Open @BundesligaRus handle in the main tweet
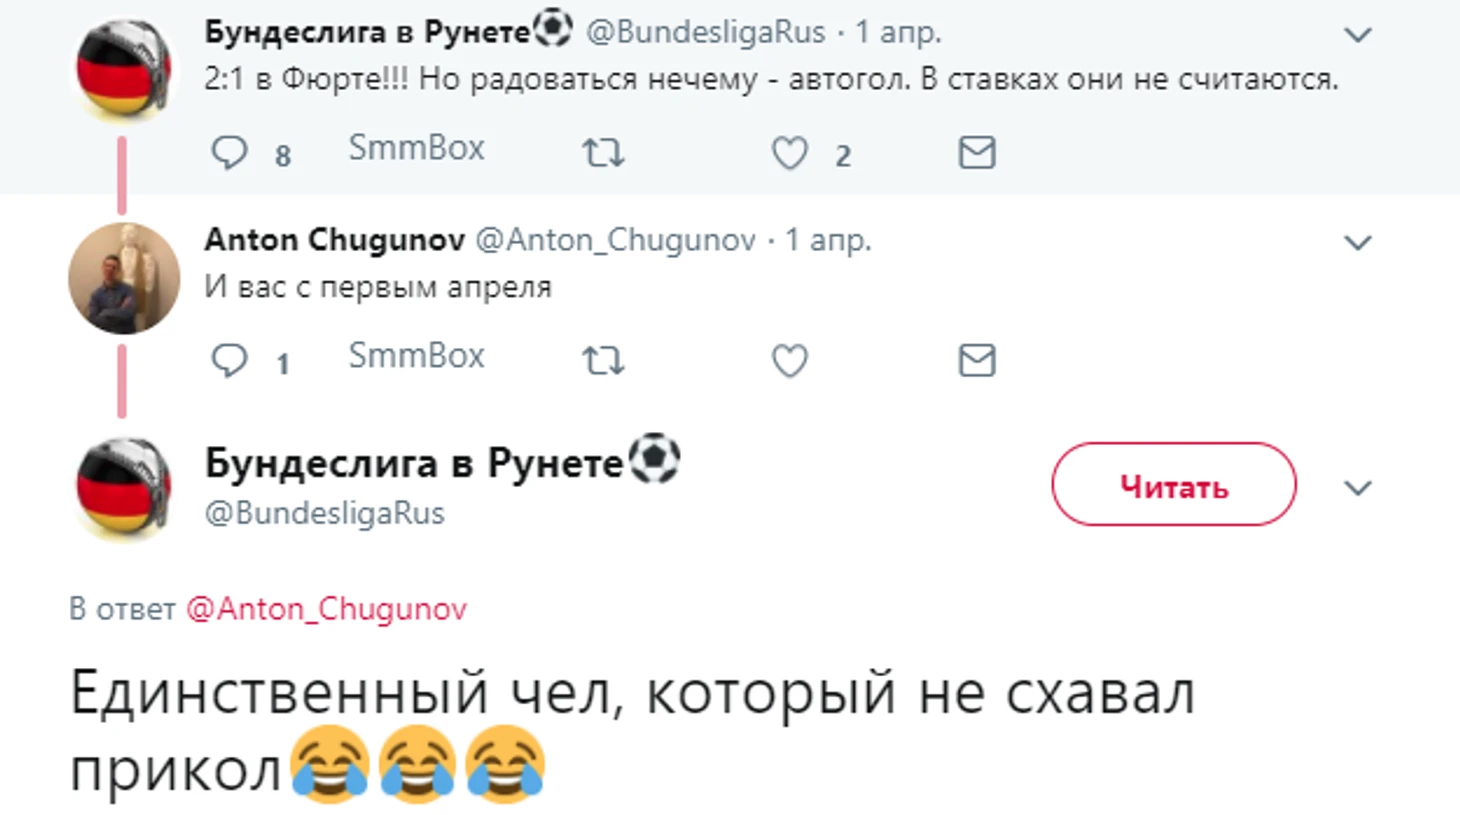 click(324, 513)
